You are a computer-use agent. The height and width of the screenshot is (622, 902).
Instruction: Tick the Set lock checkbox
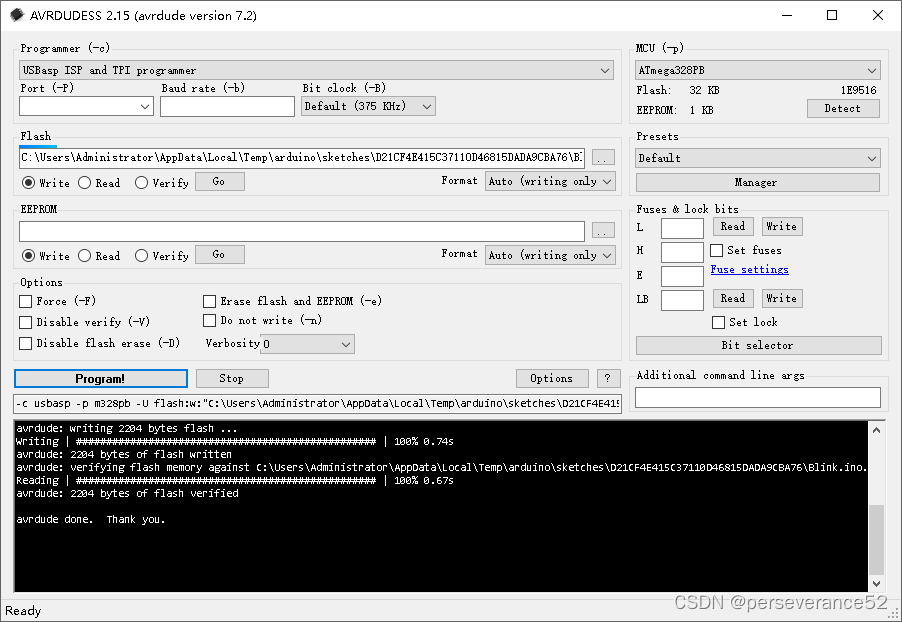(x=718, y=322)
